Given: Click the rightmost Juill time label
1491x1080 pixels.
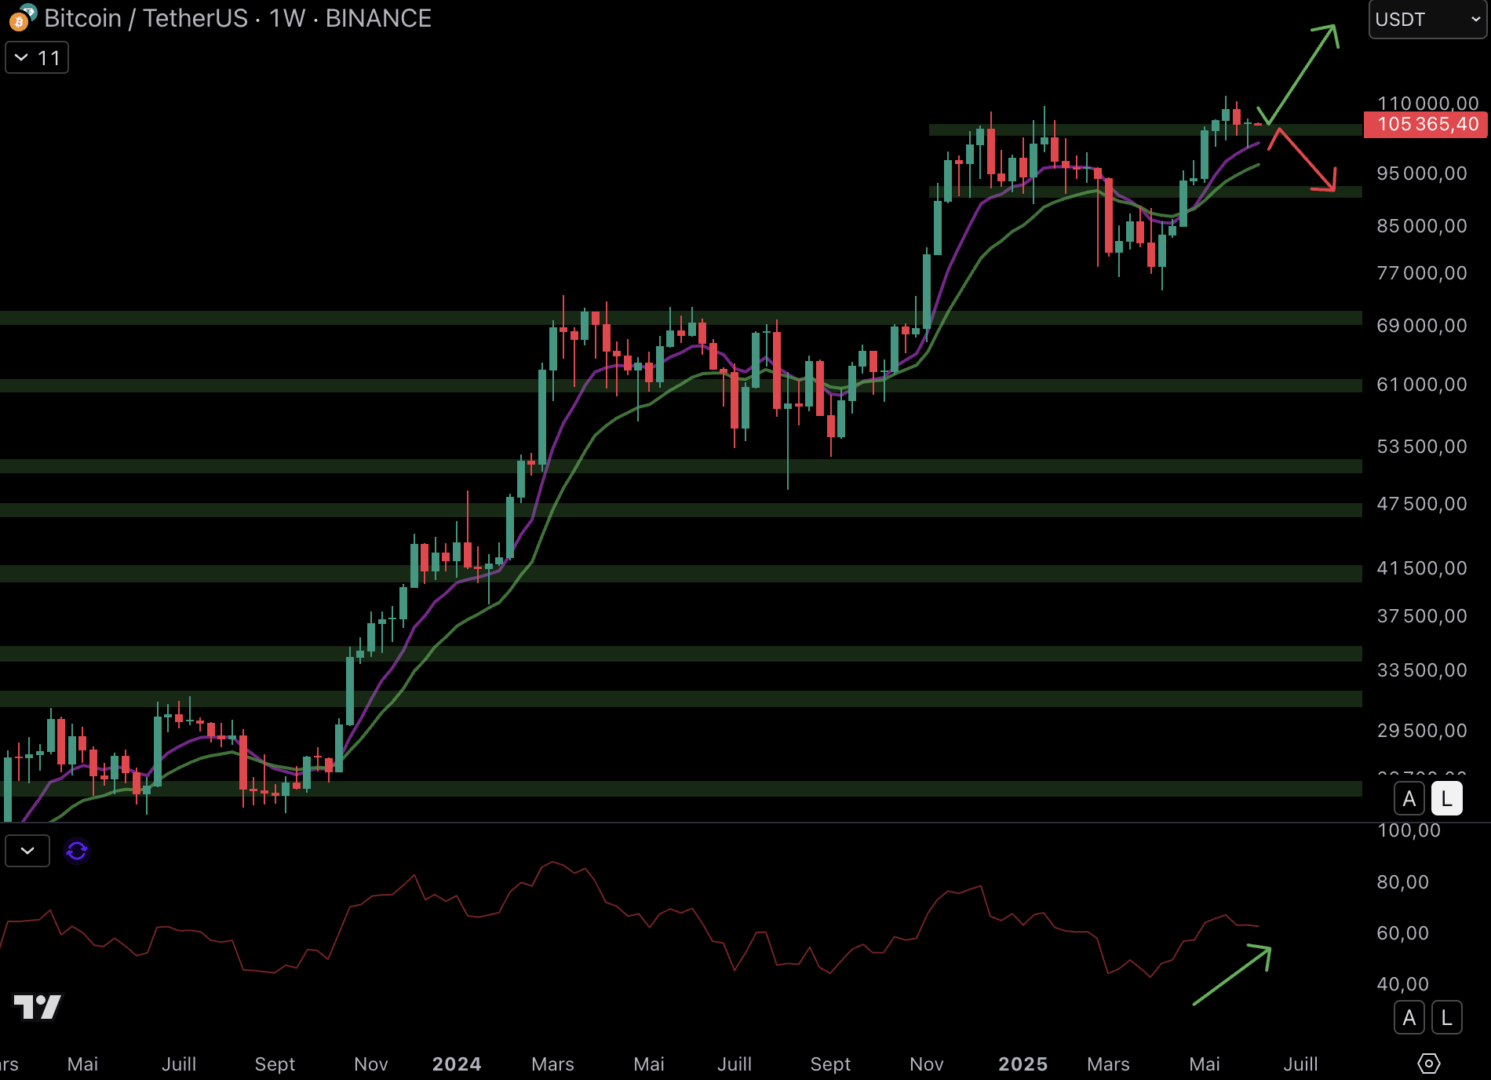Looking at the screenshot, I should coord(1301,1064).
